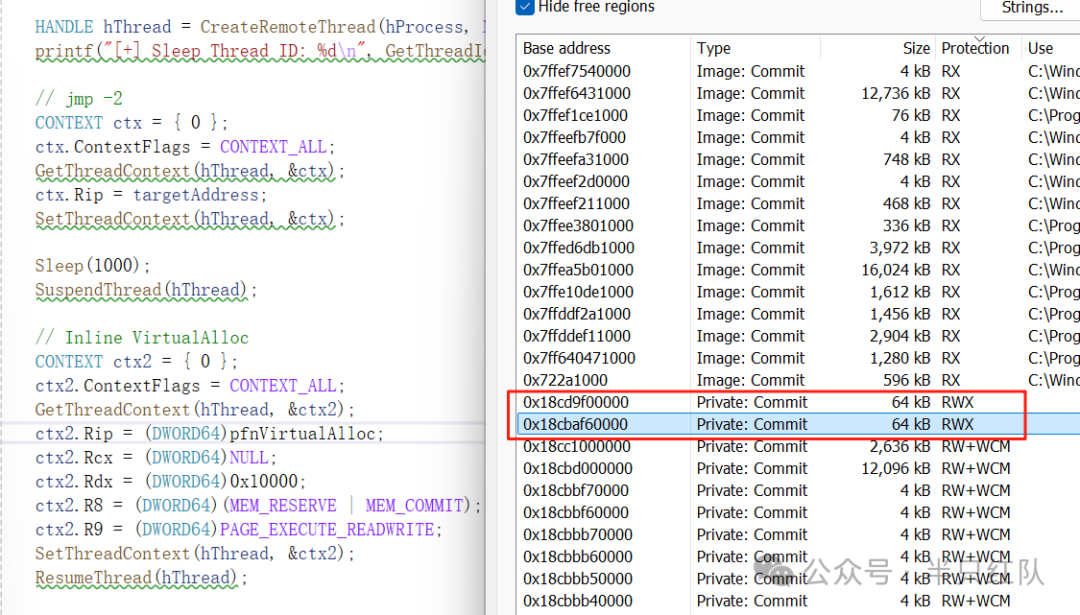The height and width of the screenshot is (615, 1080).
Task: Select the 0x18cc1000000 2,636 kB row
Action: pos(798,446)
